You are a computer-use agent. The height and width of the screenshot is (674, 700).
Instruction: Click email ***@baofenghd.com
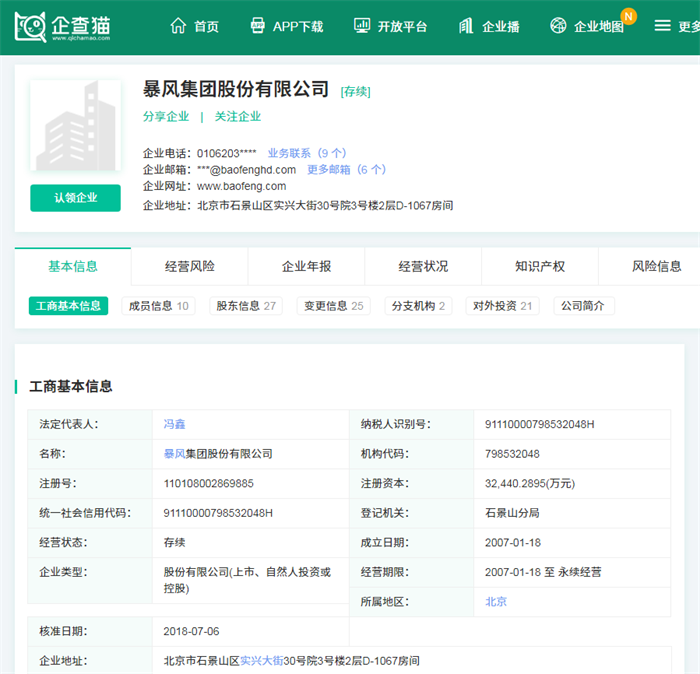(x=246, y=170)
